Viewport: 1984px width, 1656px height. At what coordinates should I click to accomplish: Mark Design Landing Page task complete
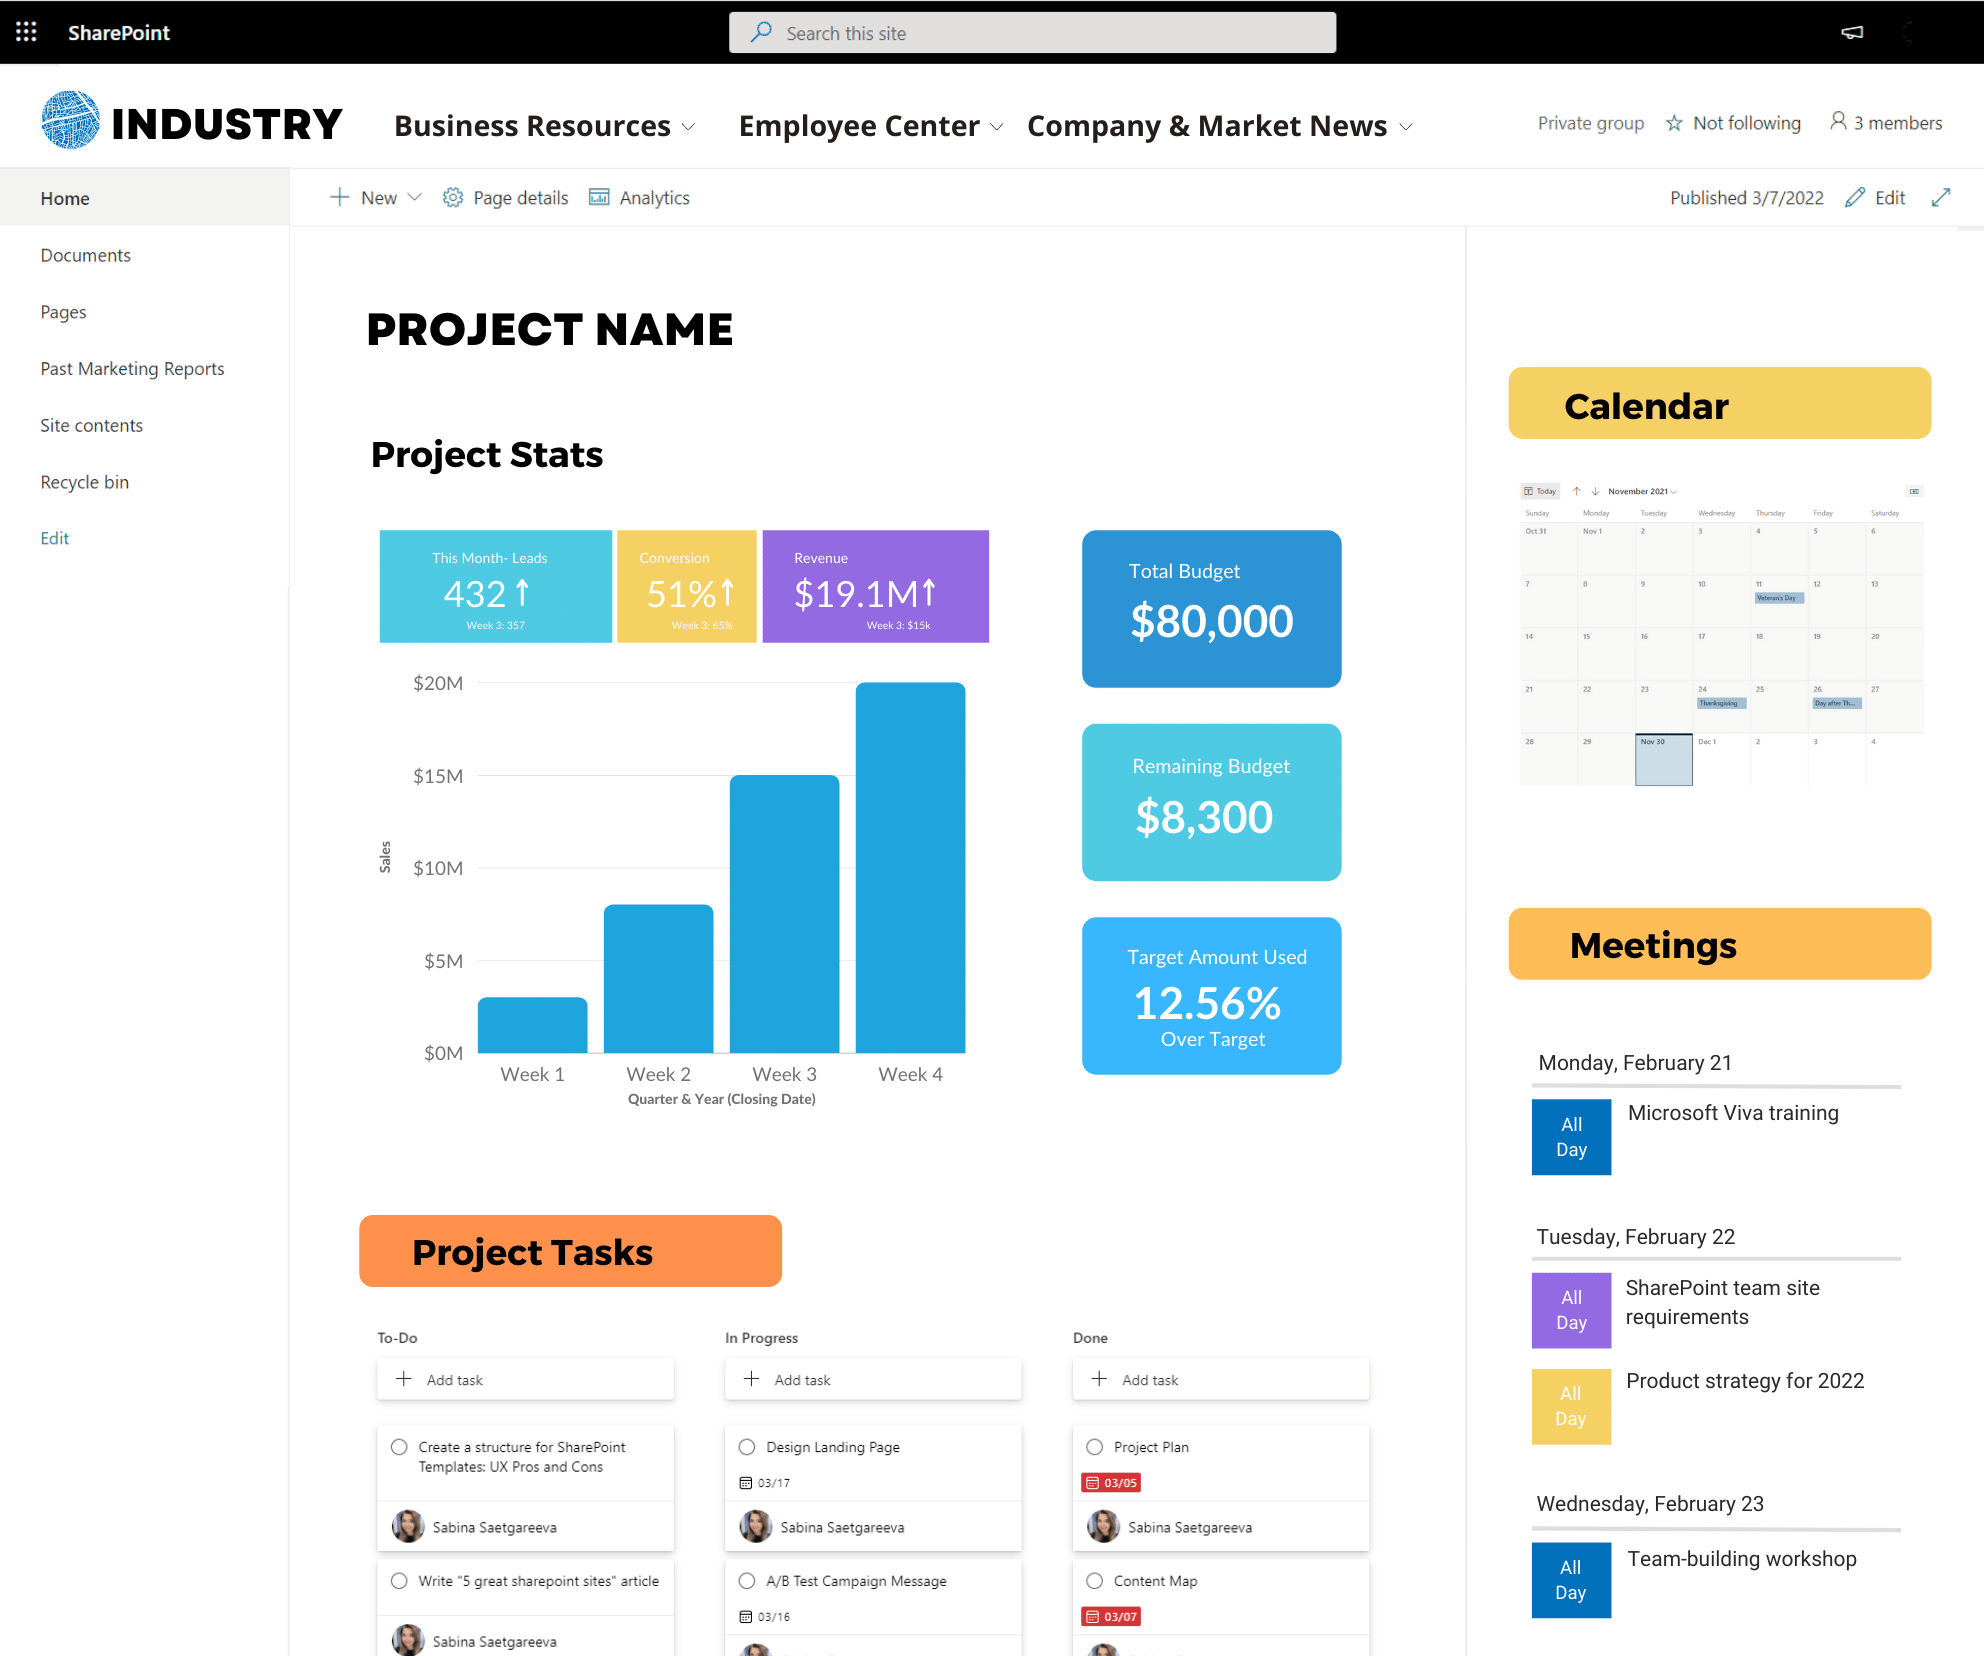[747, 1447]
